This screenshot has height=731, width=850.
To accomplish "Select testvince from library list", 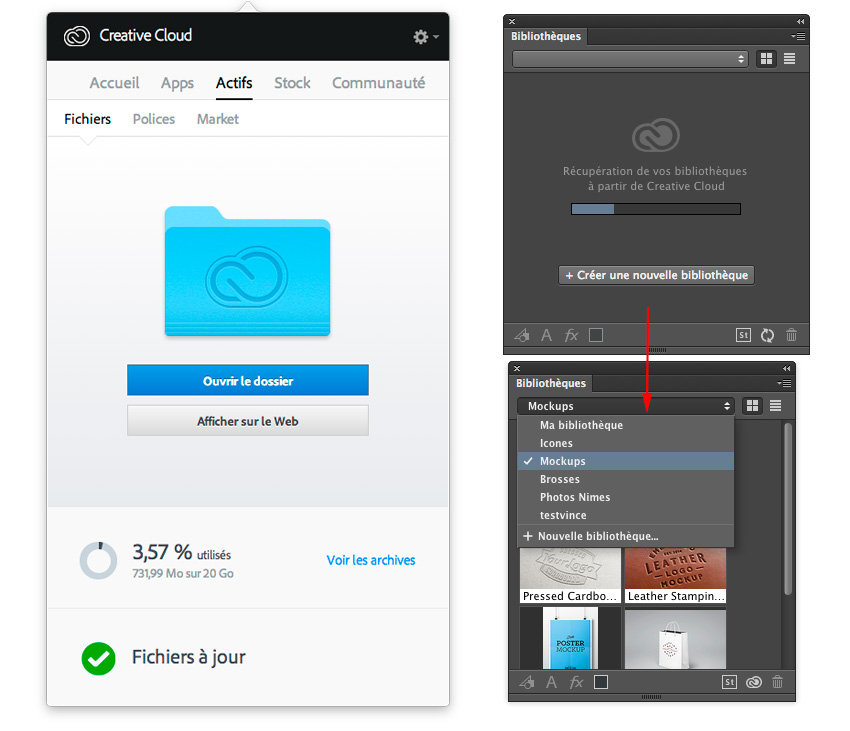I will pyautogui.click(x=626, y=515).
